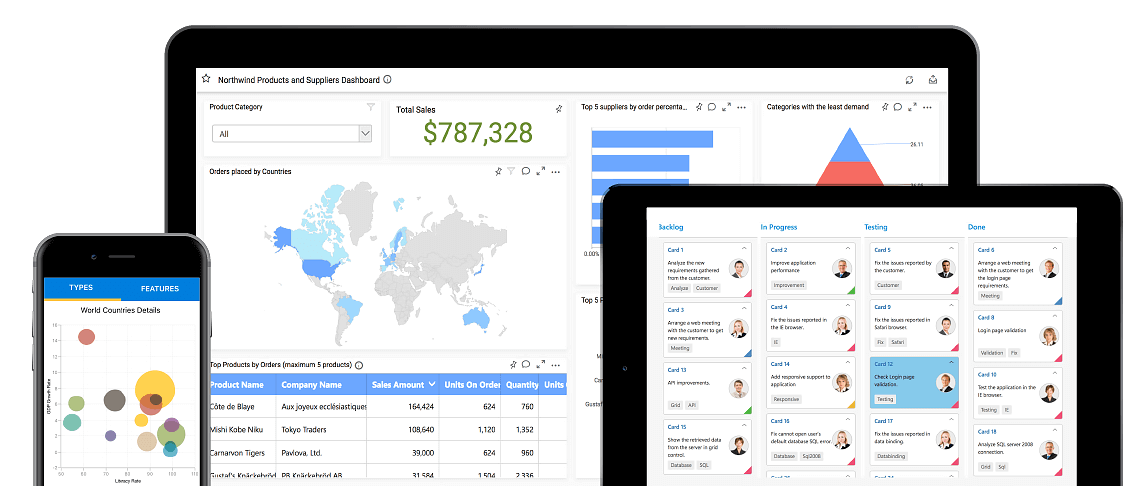
Task: Maximize the Orders placed by Countries widget
Action: pos(540,171)
